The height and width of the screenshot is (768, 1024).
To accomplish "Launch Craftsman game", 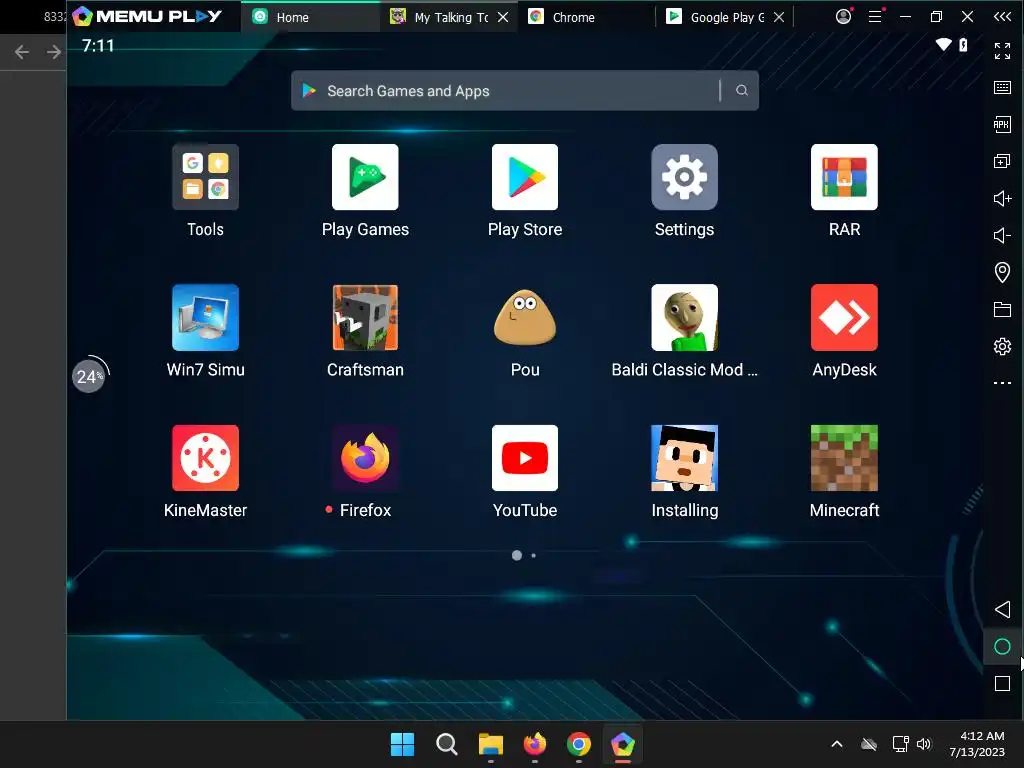I will click(365, 317).
